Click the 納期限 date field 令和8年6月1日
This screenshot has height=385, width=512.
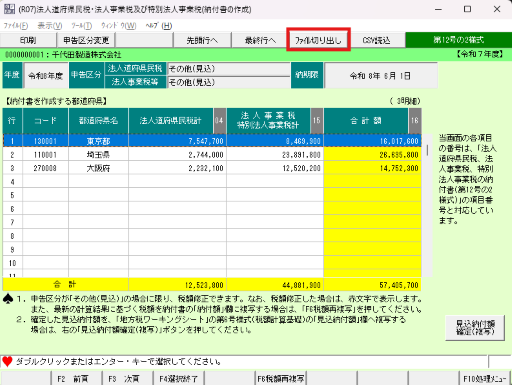point(381,76)
